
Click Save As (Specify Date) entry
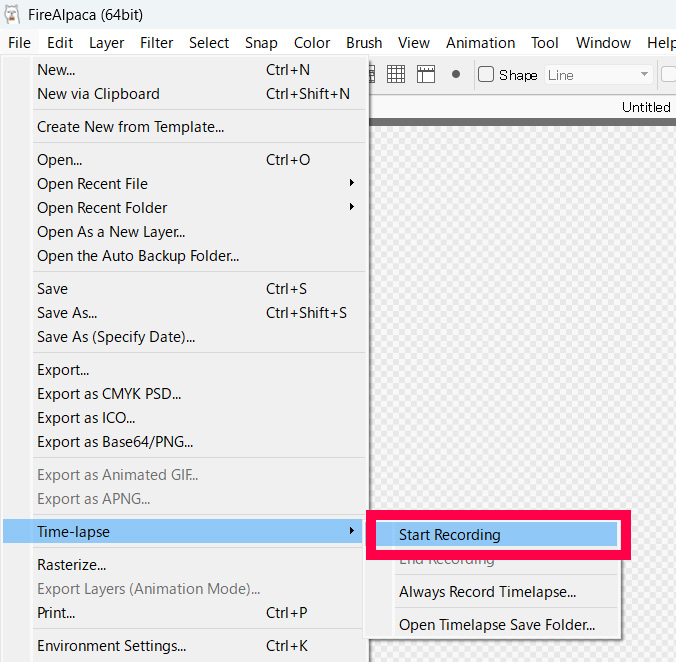point(116,337)
